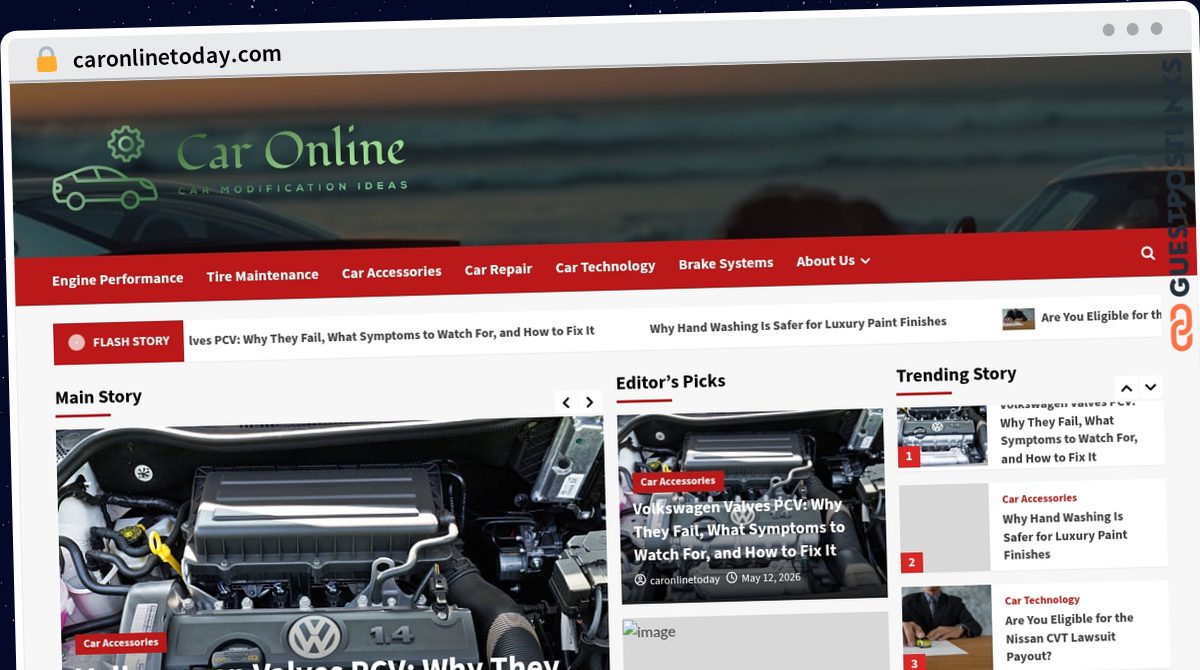Click clock icon beside May 12, 2026
Screen dimensions: 1200x670
731,577
